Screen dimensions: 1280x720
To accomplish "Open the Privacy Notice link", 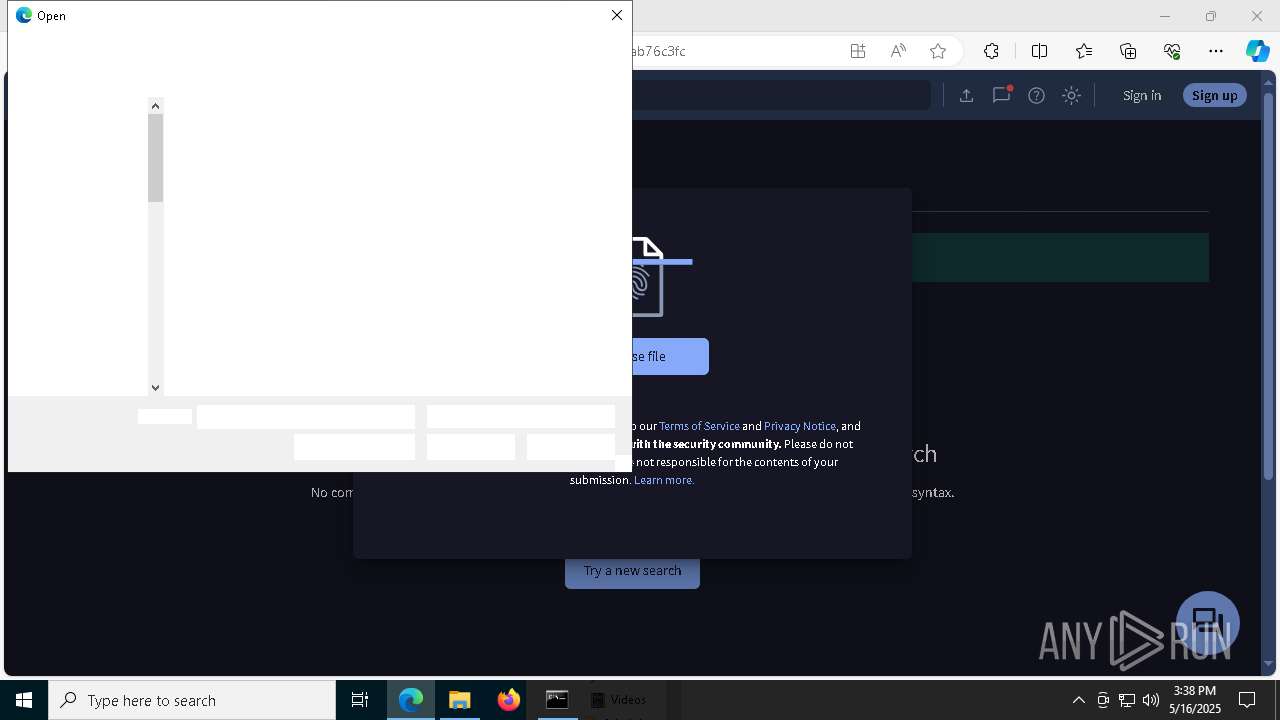I will coord(800,426).
